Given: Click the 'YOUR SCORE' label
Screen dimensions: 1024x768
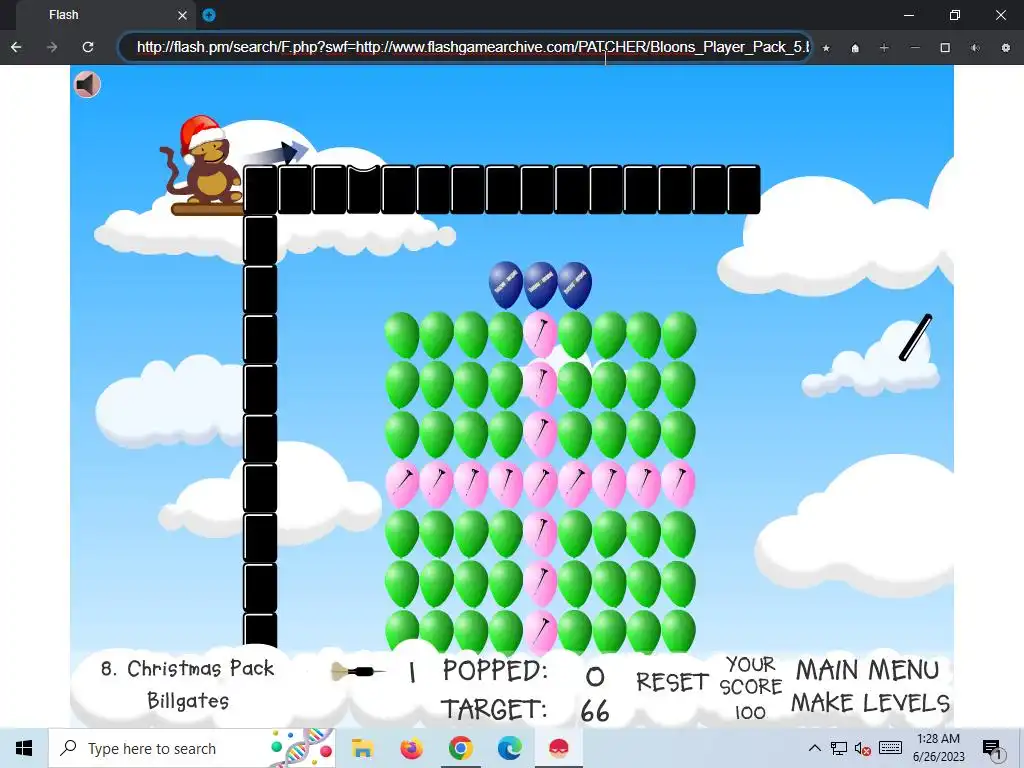Looking at the screenshot, I should pyautogui.click(x=750, y=675).
